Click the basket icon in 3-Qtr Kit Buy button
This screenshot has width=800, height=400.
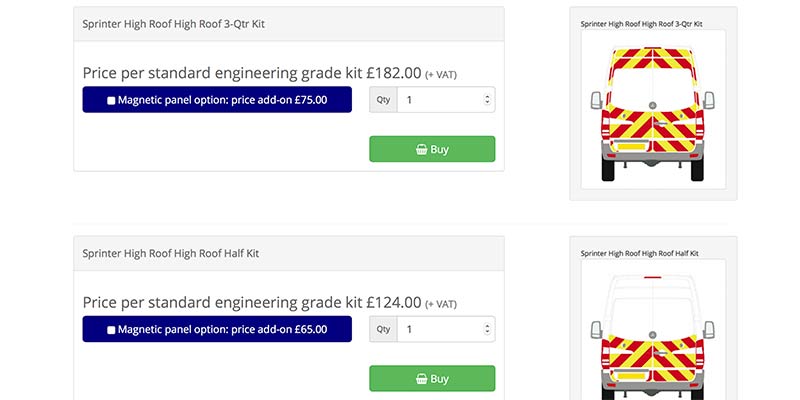coord(421,149)
